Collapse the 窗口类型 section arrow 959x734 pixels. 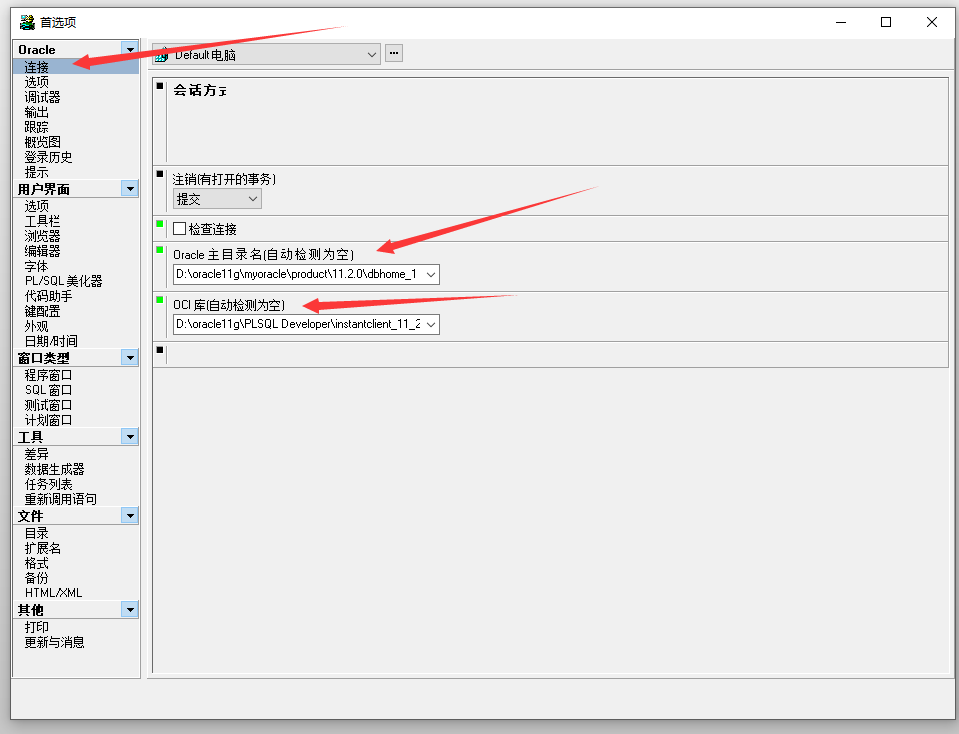(130, 357)
